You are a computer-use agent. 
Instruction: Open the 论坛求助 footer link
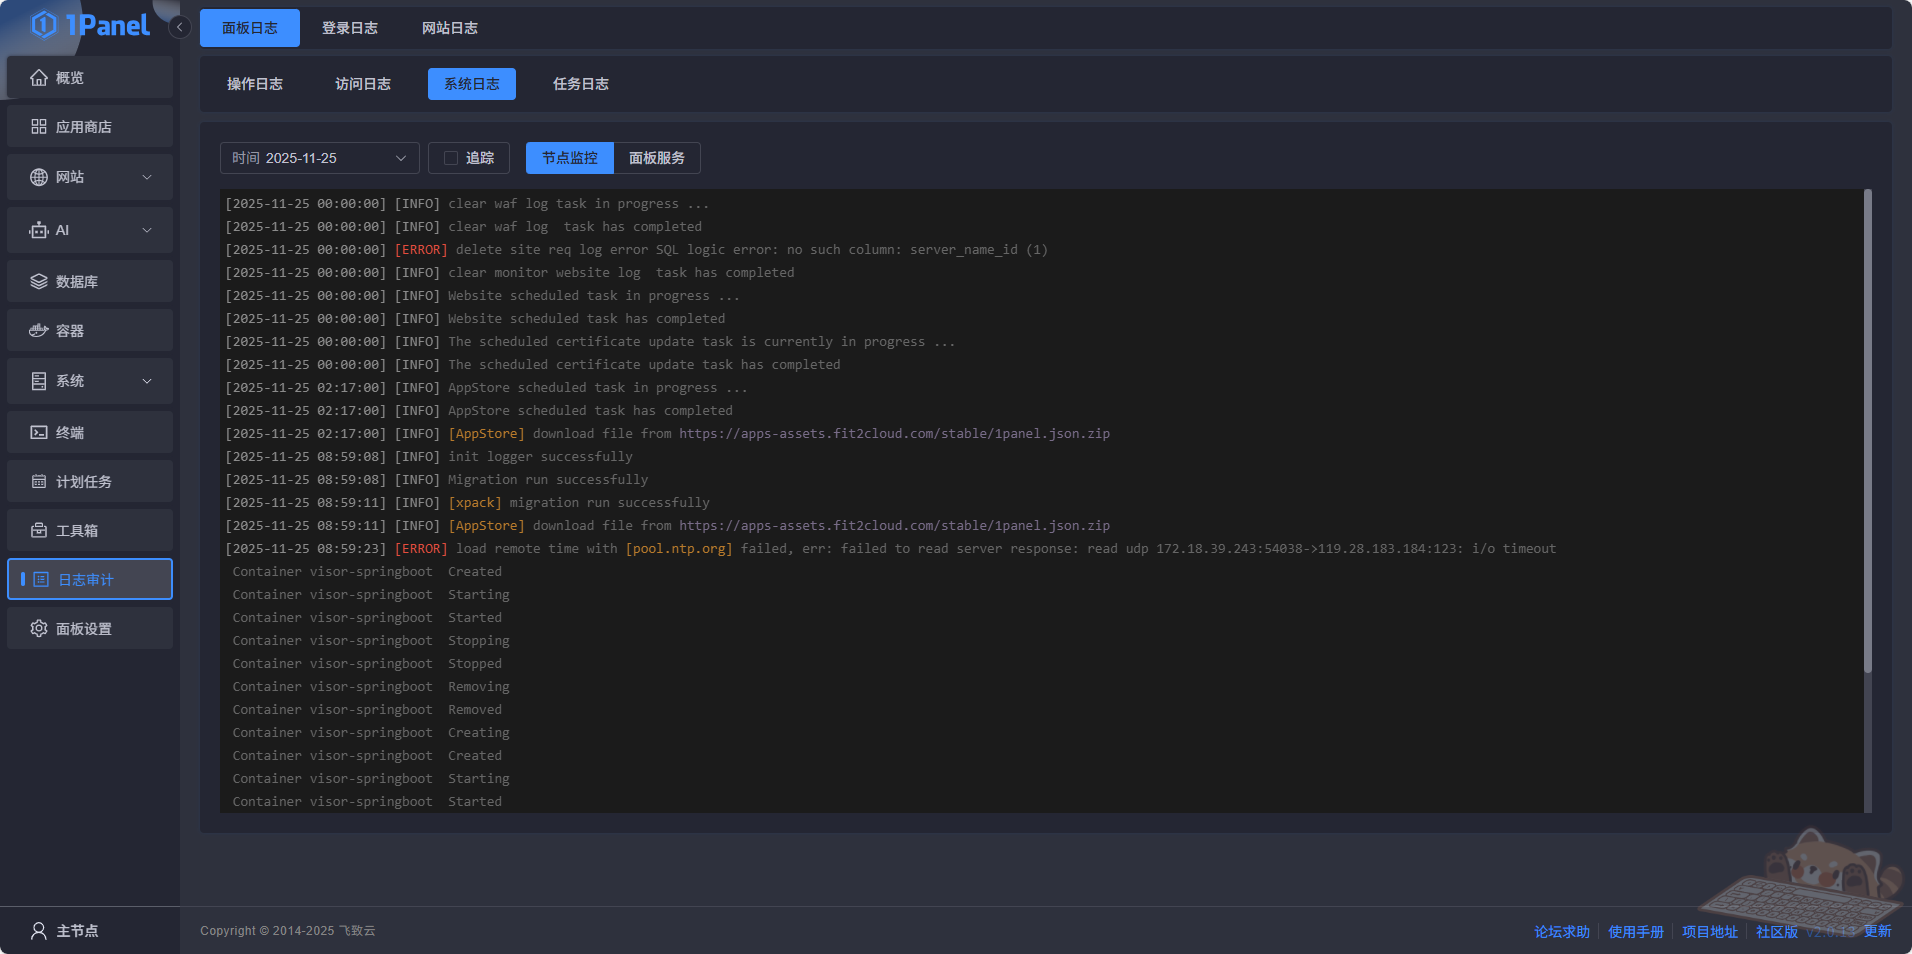(1561, 932)
